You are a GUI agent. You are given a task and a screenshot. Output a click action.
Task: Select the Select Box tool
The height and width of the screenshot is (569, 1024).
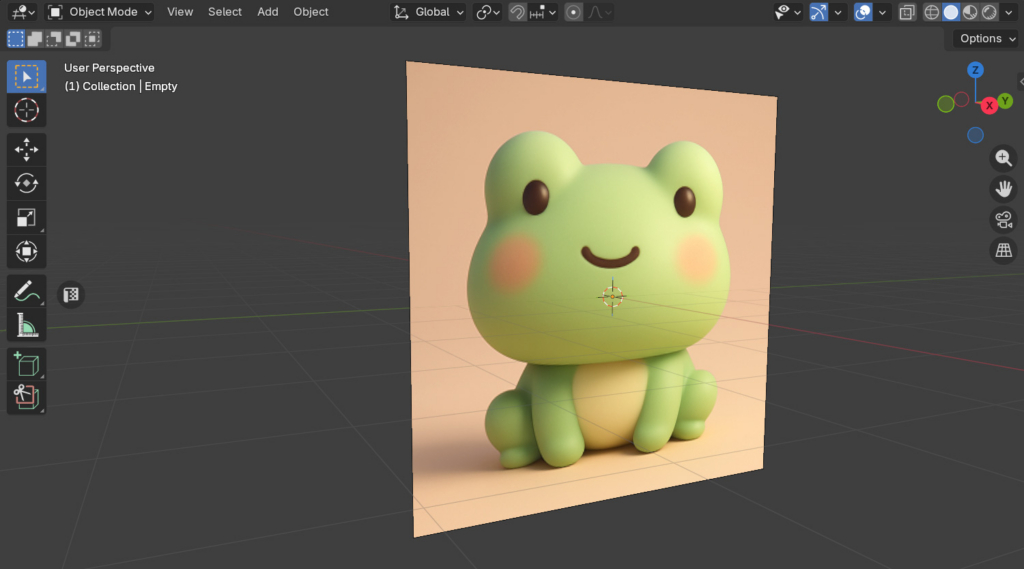(x=26, y=76)
